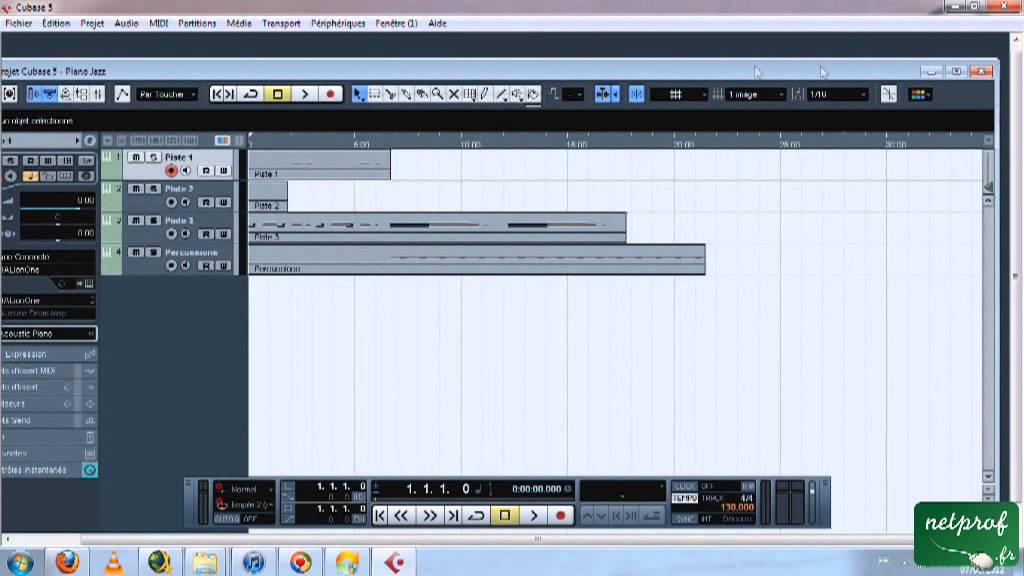Click the Snap to Zero Crossing icon
This screenshot has height=576, width=1024.
[x=888, y=95]
